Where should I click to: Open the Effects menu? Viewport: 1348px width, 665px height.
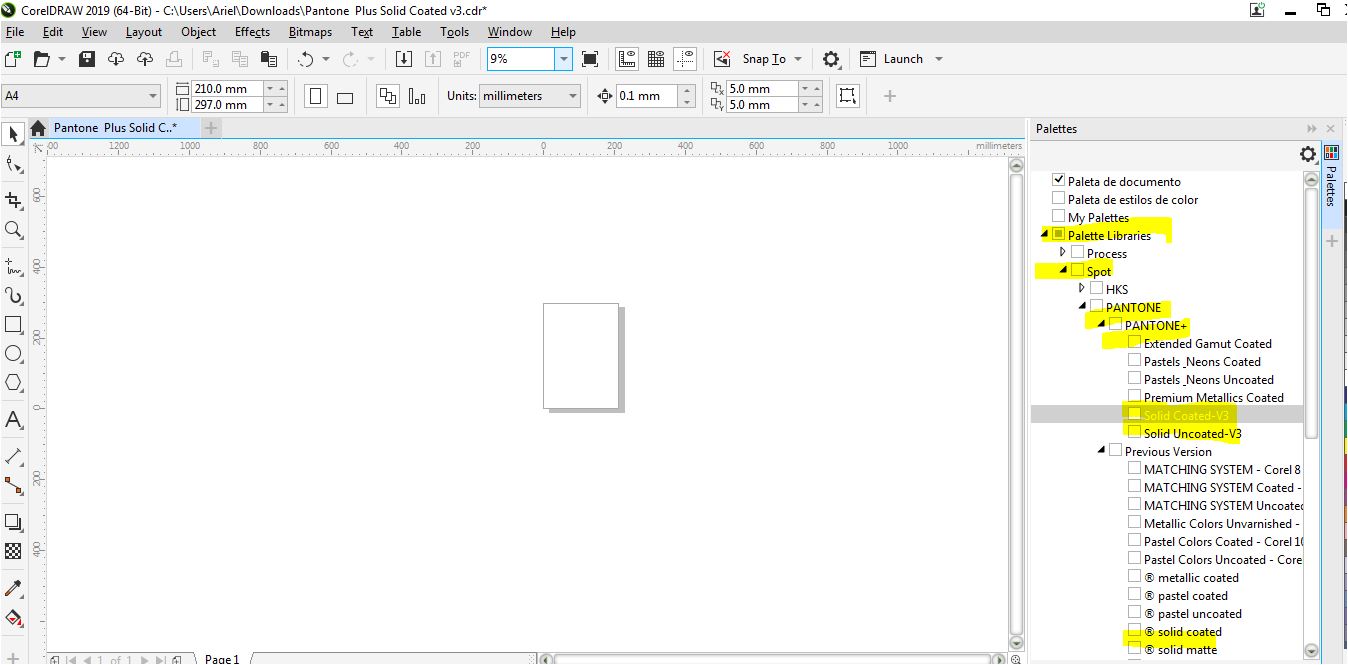pyautogui.click(x=253, y=32)
